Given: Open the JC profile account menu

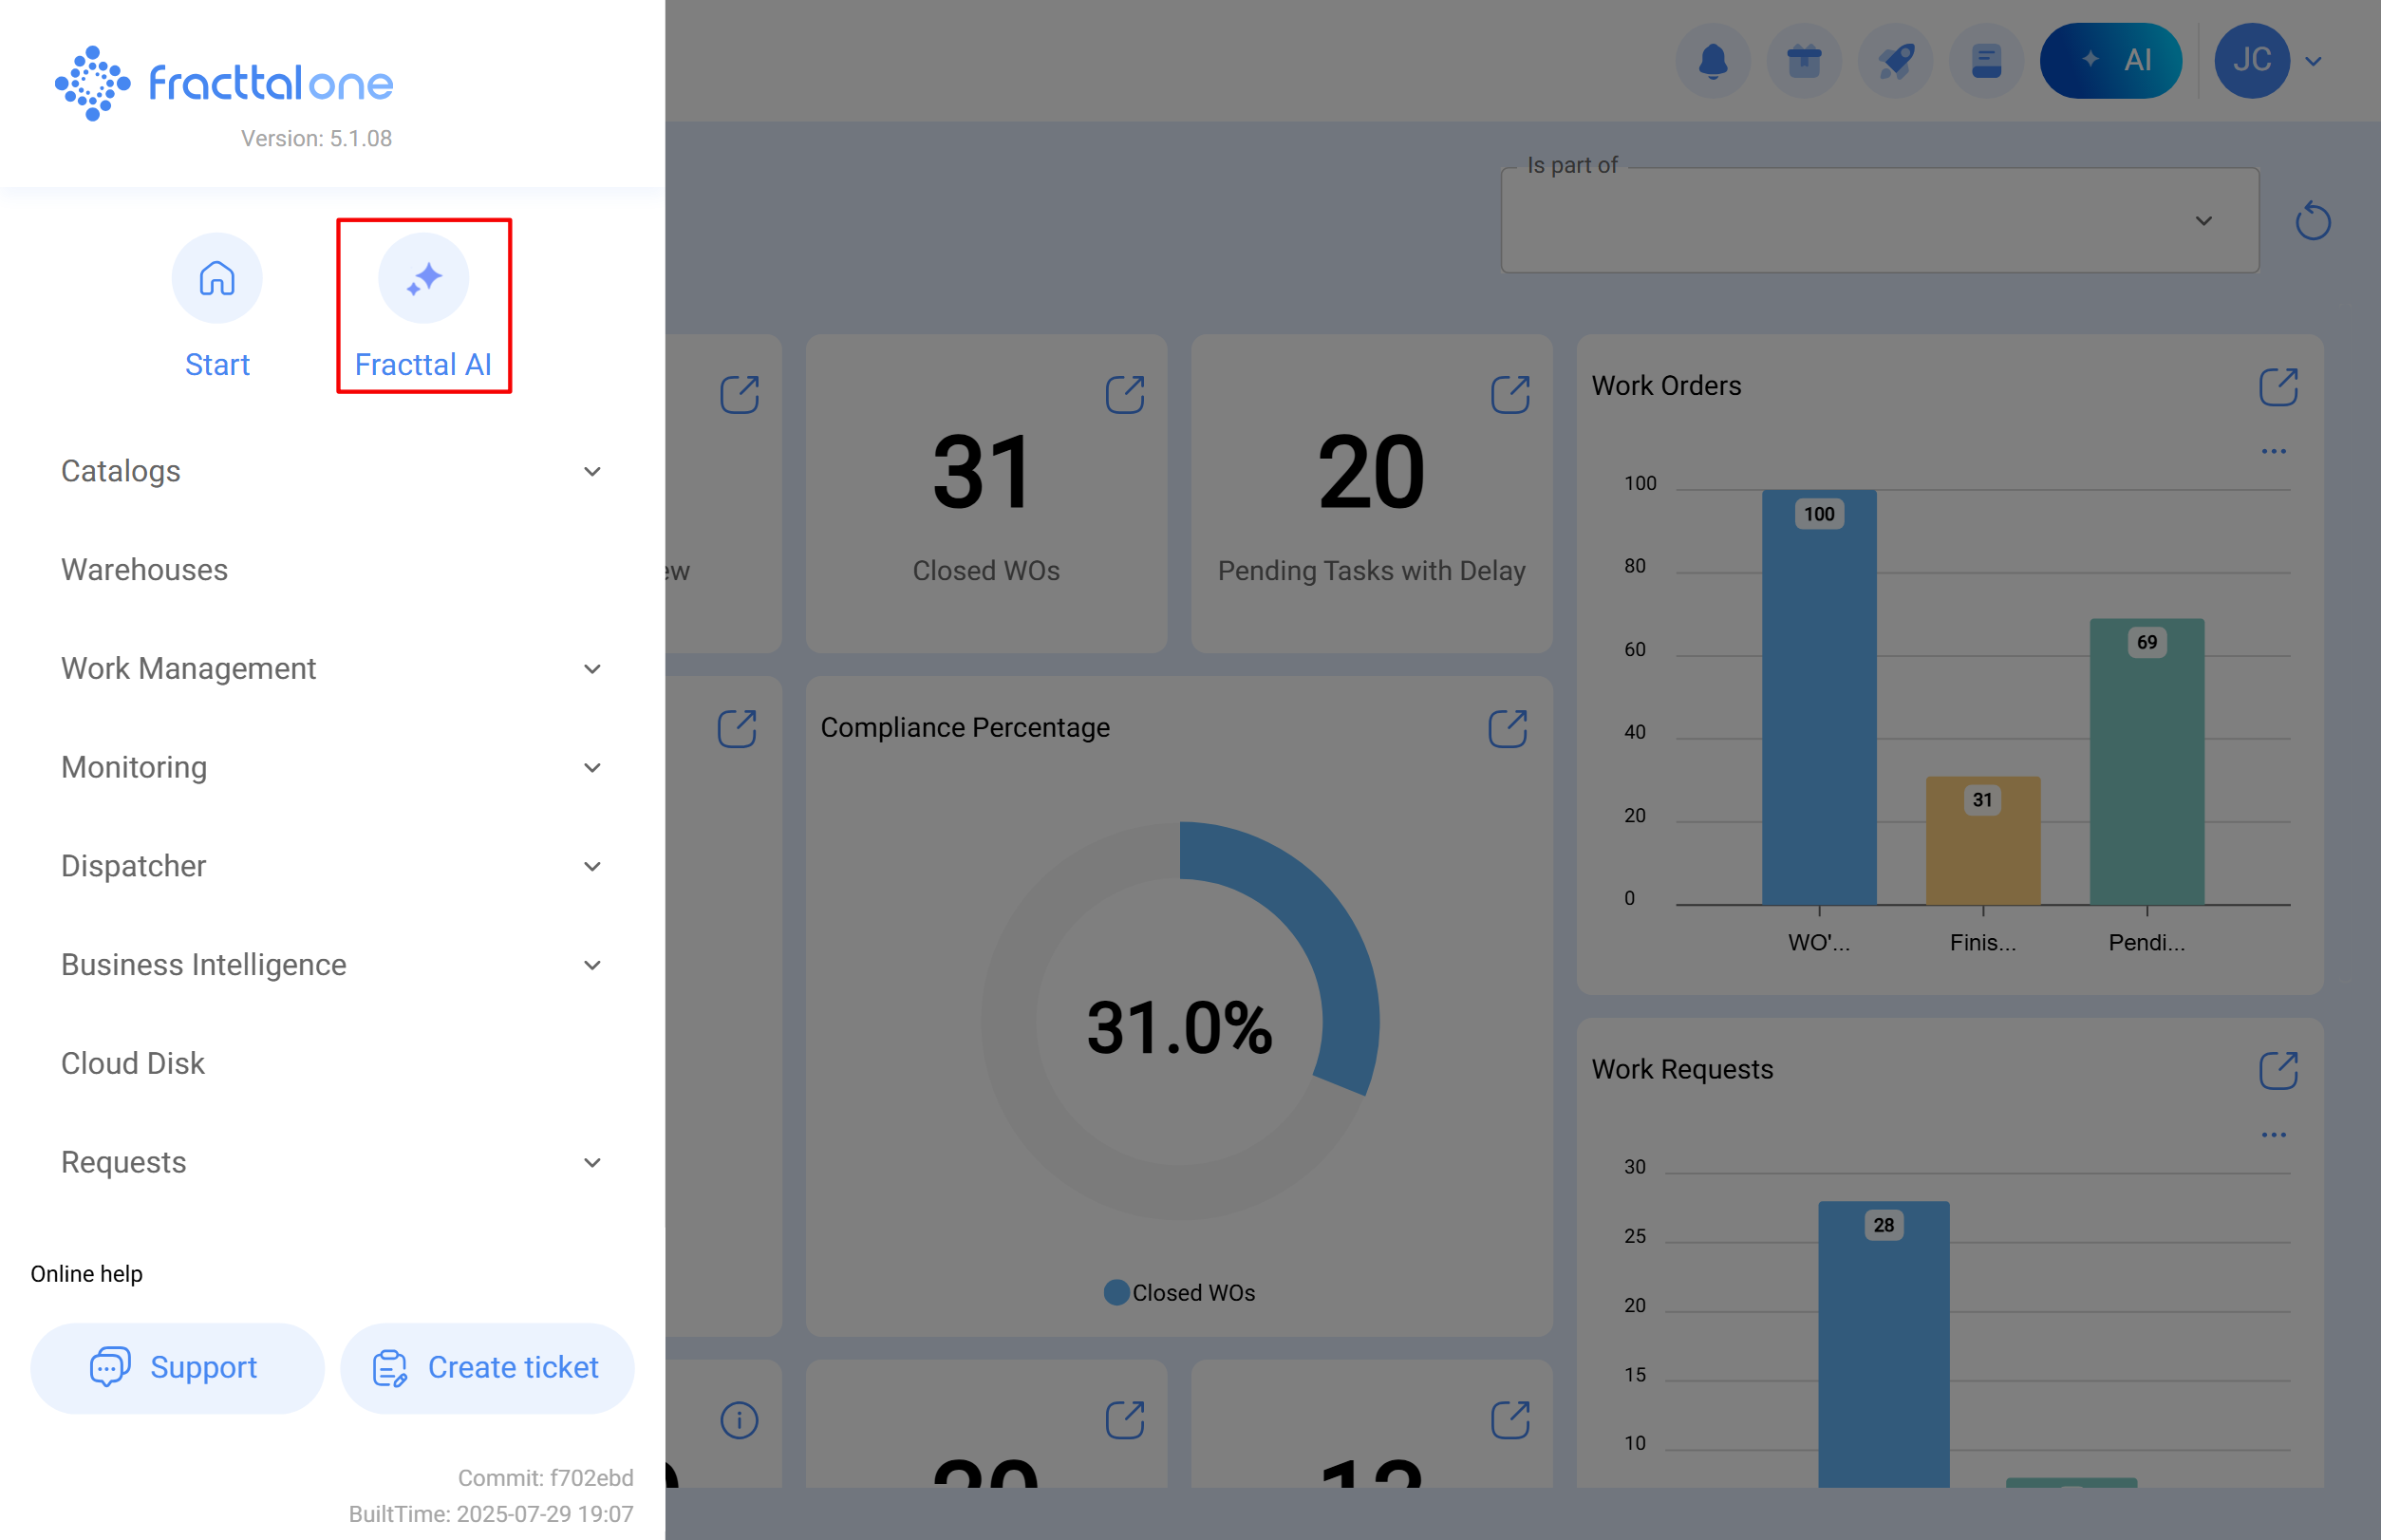Looking at the screenshot, I should coord(2252,60).
